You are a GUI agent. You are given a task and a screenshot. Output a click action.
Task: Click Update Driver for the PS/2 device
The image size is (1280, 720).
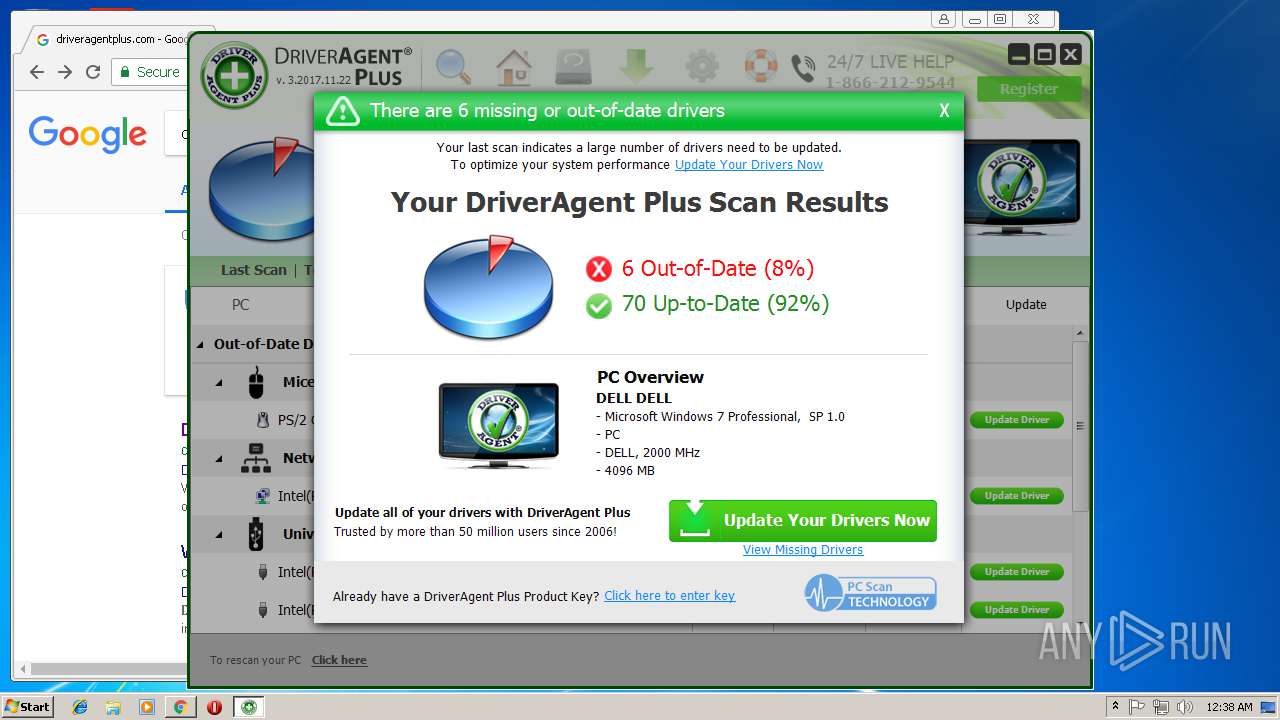[1017, 420]
